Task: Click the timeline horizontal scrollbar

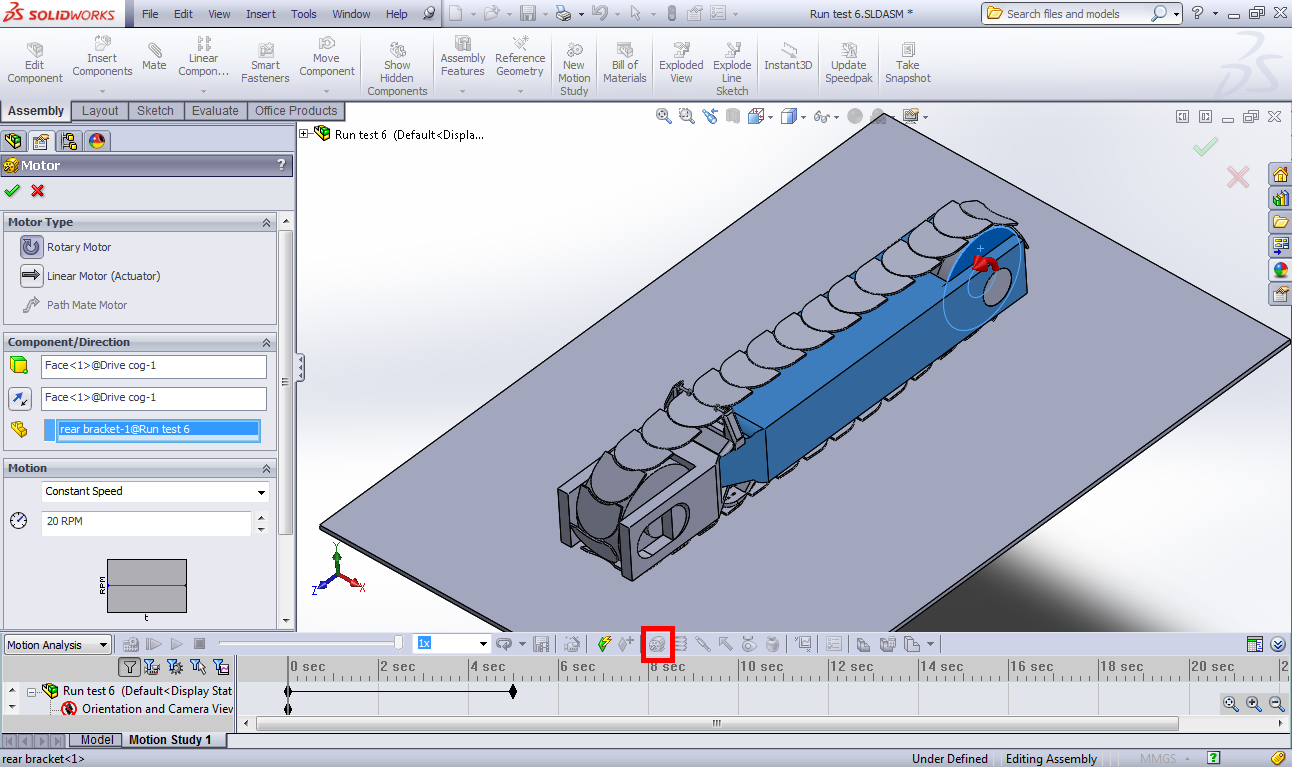Action: (716, 723)
